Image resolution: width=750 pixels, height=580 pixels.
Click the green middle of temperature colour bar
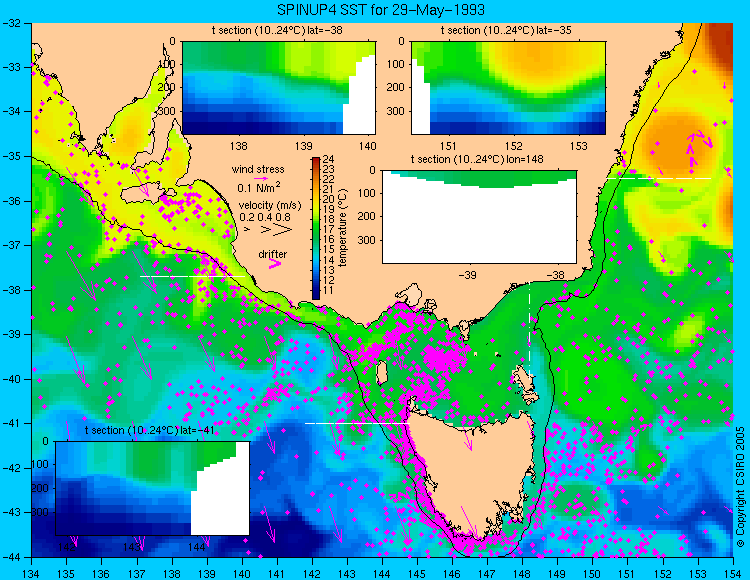coord(316,230)
